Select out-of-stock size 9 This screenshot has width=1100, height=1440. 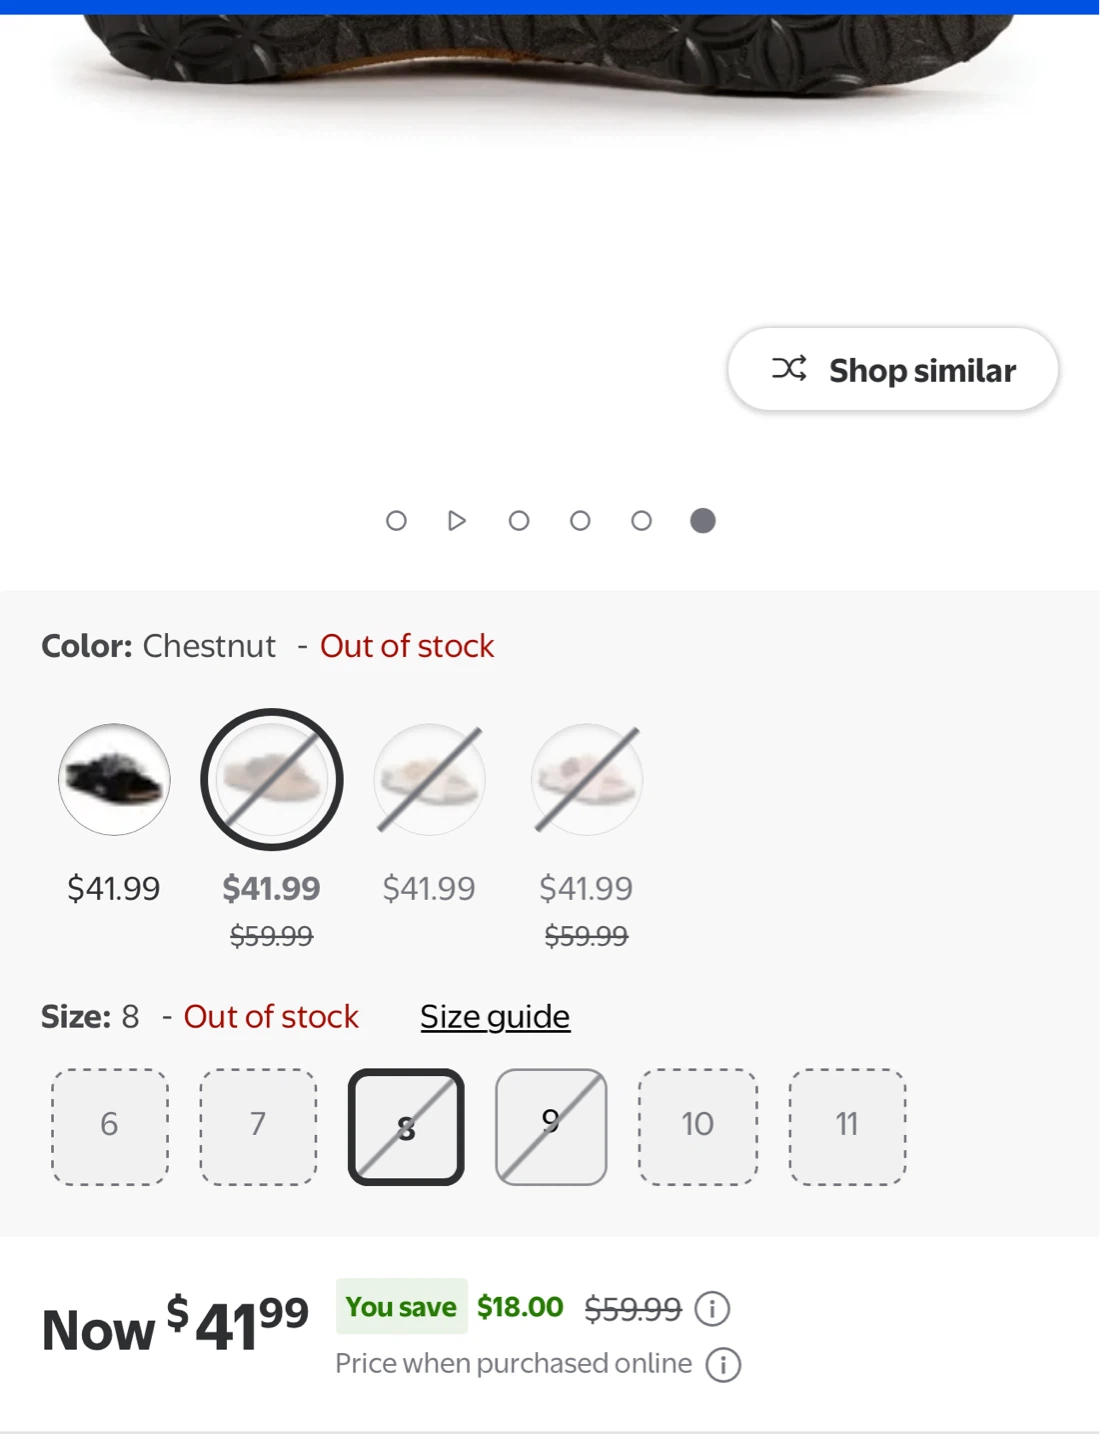pyautogui.click(x=551, y=1127)
